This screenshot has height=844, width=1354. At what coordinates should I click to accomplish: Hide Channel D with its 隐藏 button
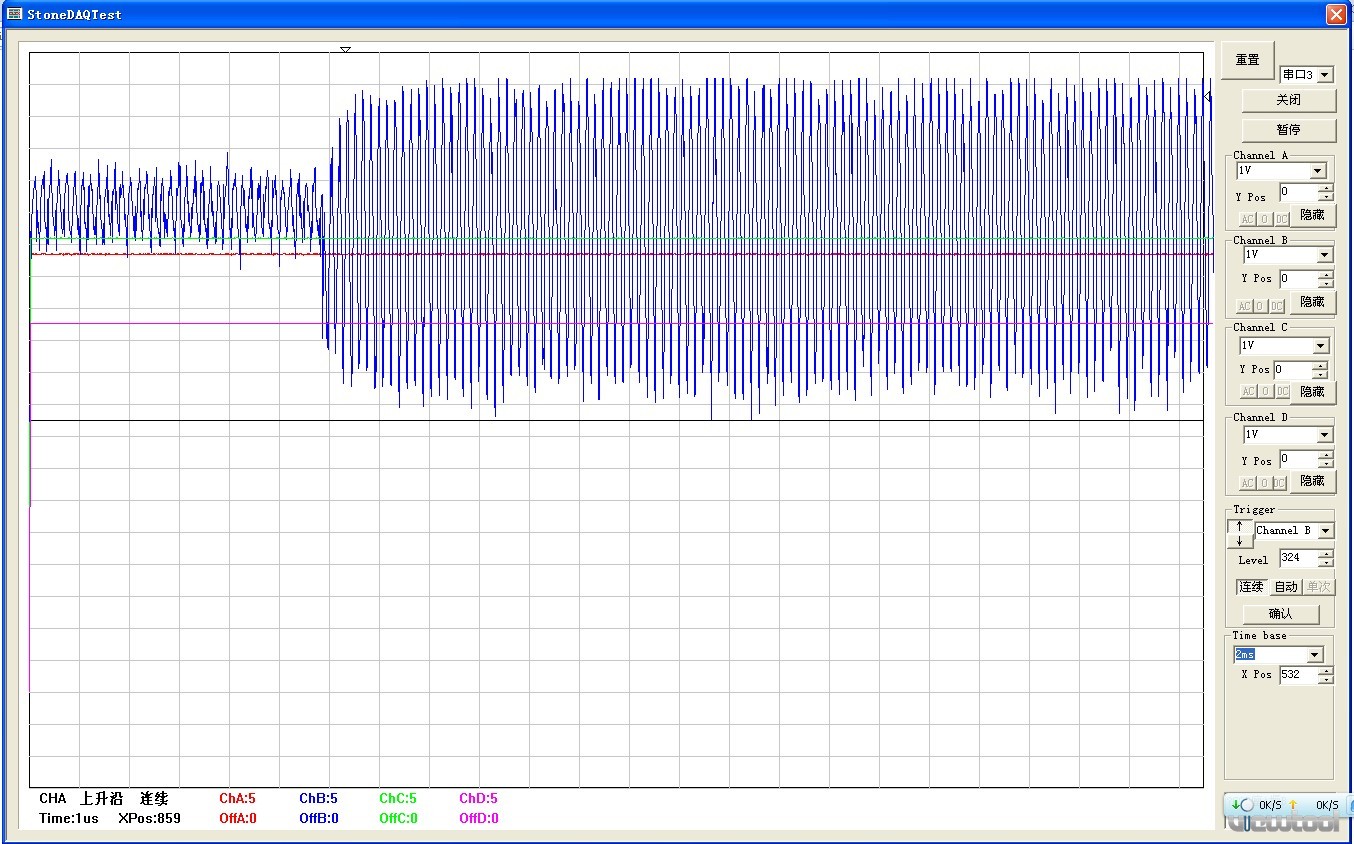coord(1312,480)
